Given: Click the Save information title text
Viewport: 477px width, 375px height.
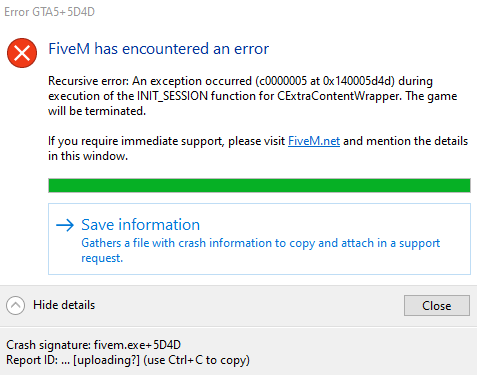Looking at the screenshot, I should (x=140, y=225).
